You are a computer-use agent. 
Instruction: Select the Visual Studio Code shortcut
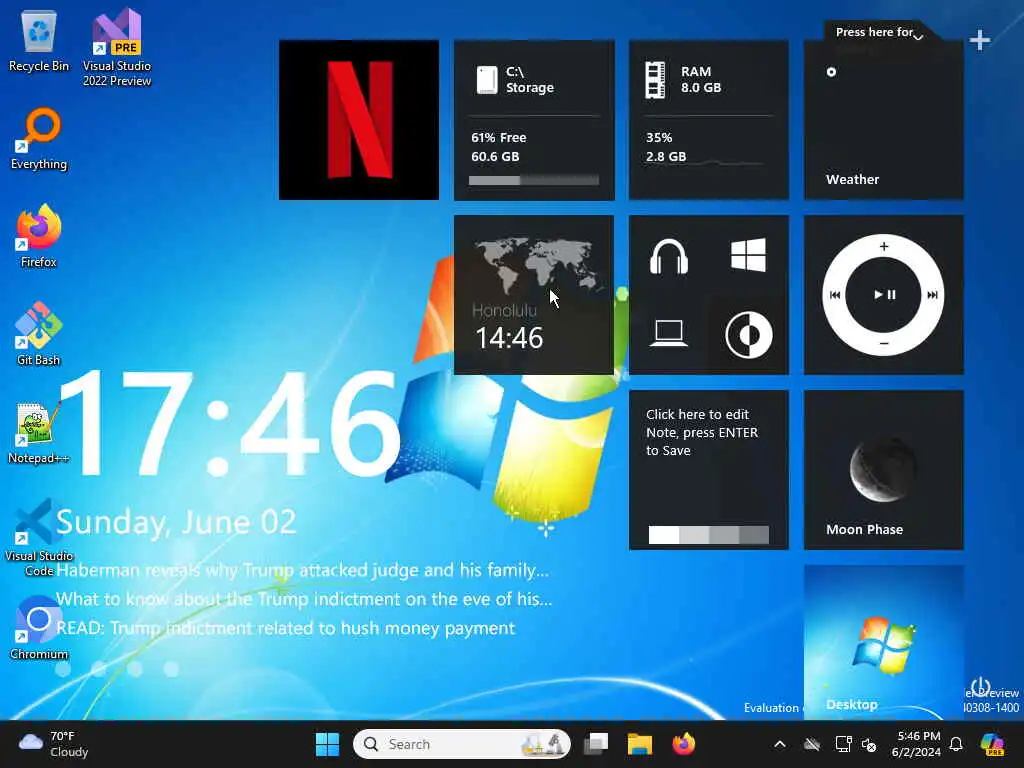tap(39, 537)
